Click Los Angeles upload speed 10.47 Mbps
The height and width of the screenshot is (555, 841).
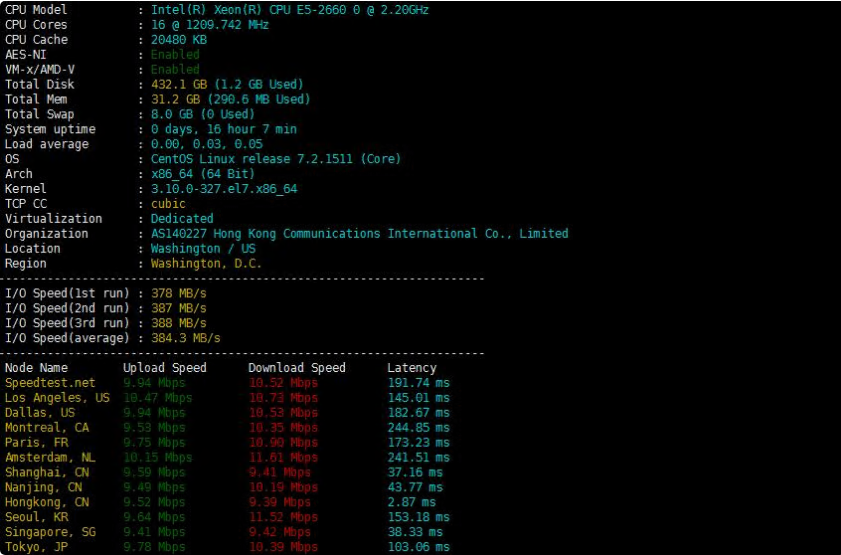pos(158,398)
